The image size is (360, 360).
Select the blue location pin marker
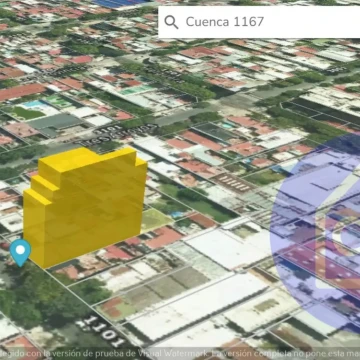click(20, 253)
